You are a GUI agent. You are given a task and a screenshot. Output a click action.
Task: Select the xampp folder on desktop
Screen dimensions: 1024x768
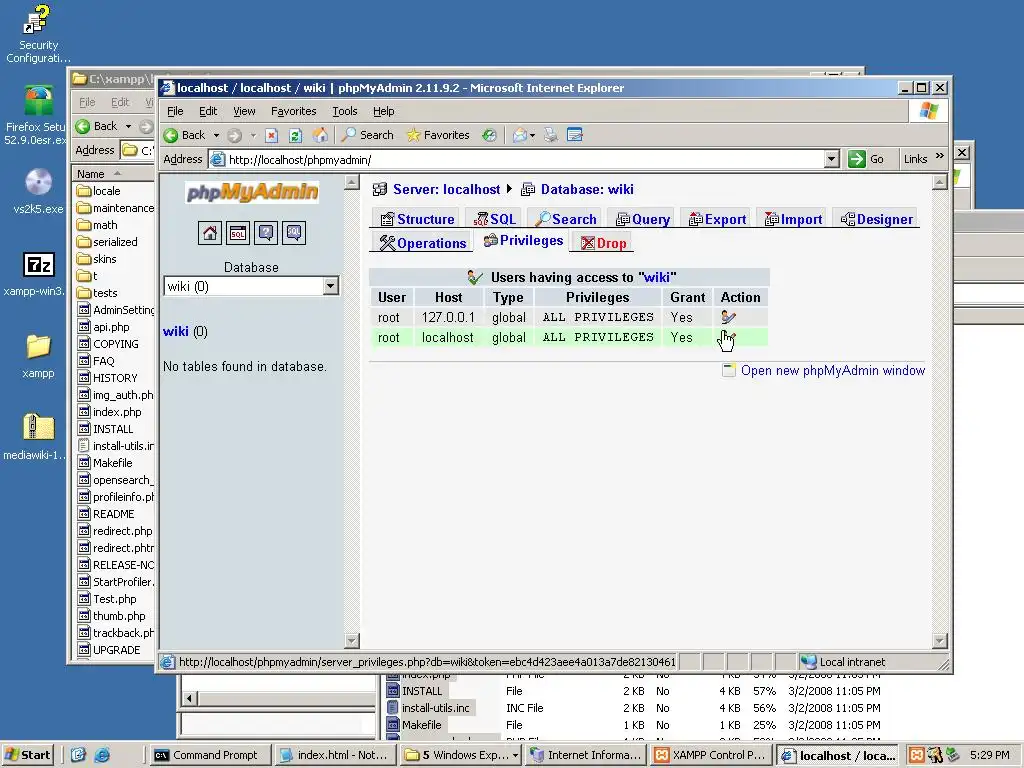click(x=38, y=356)
